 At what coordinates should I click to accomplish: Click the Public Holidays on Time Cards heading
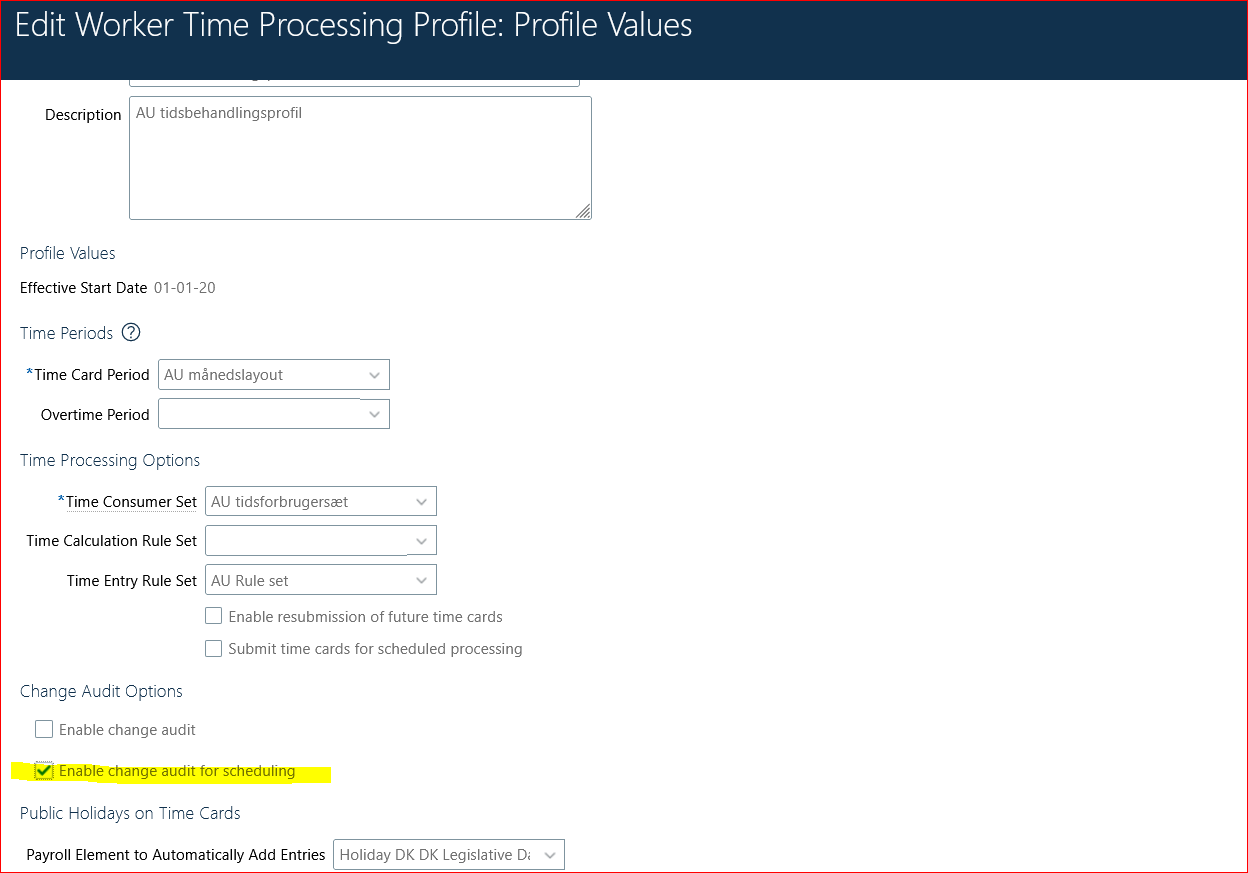130,813
